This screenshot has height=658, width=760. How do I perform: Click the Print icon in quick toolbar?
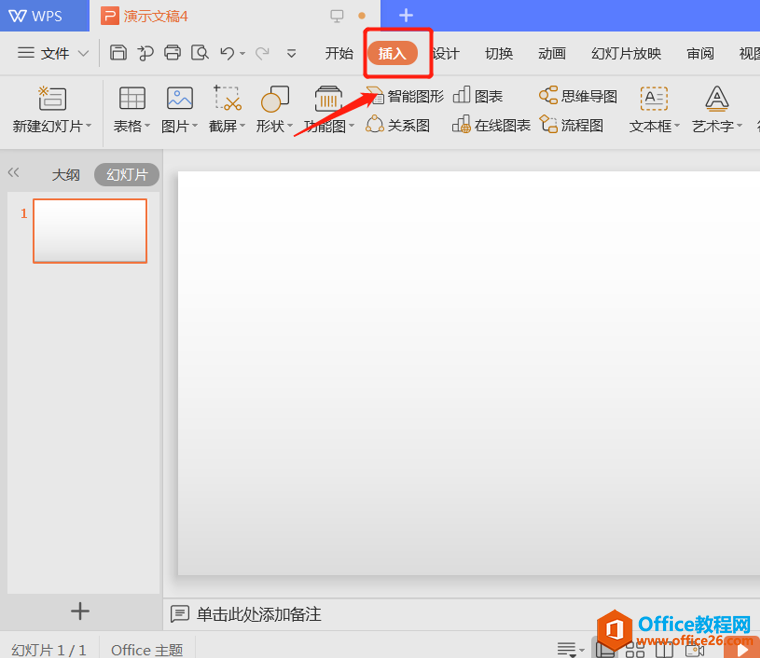tap(172, 53)
